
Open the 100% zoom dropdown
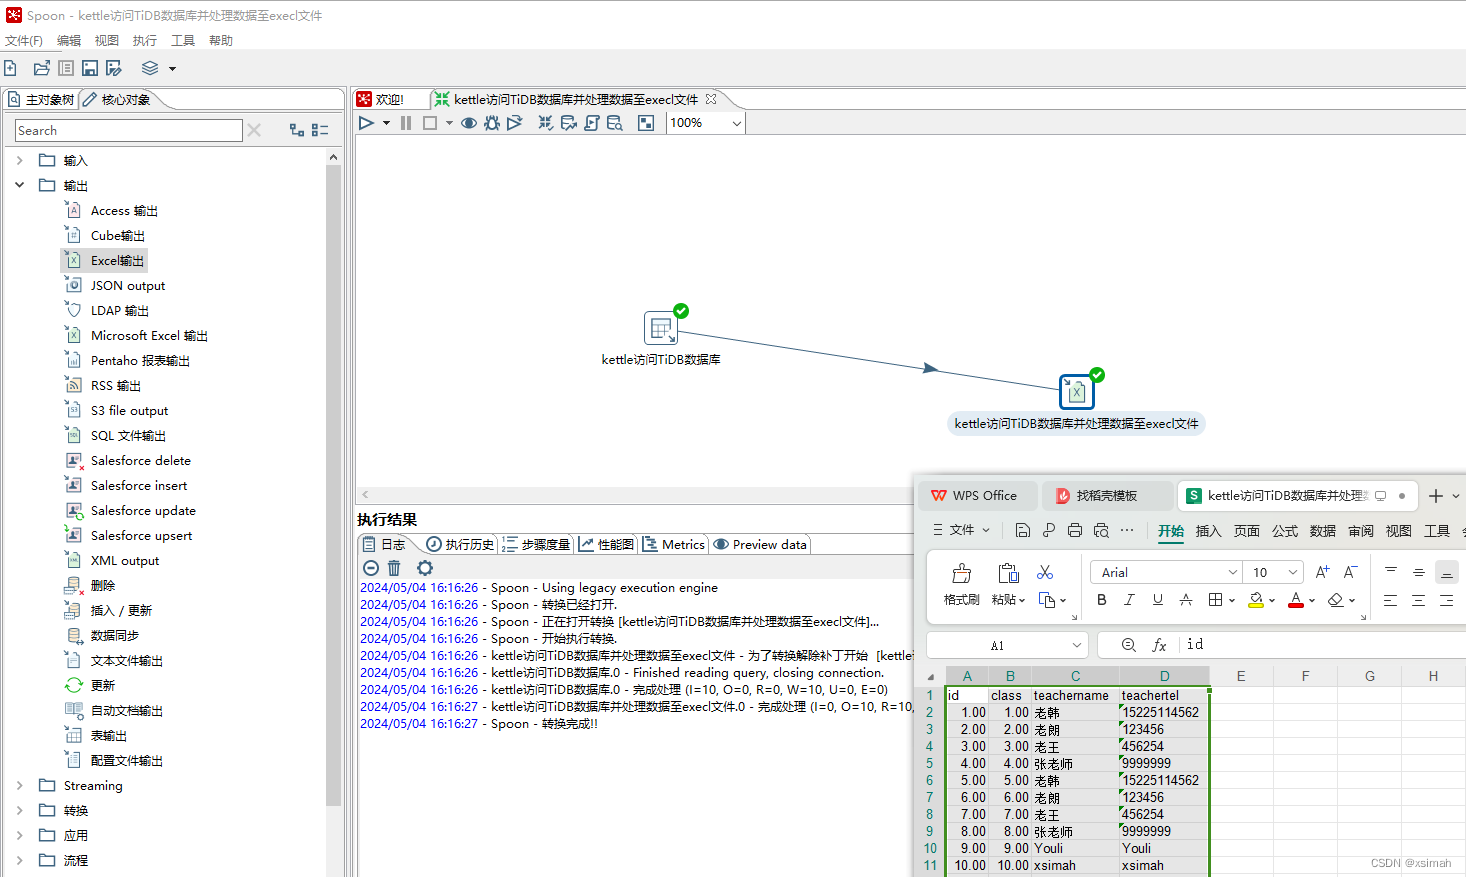[737, 123]
